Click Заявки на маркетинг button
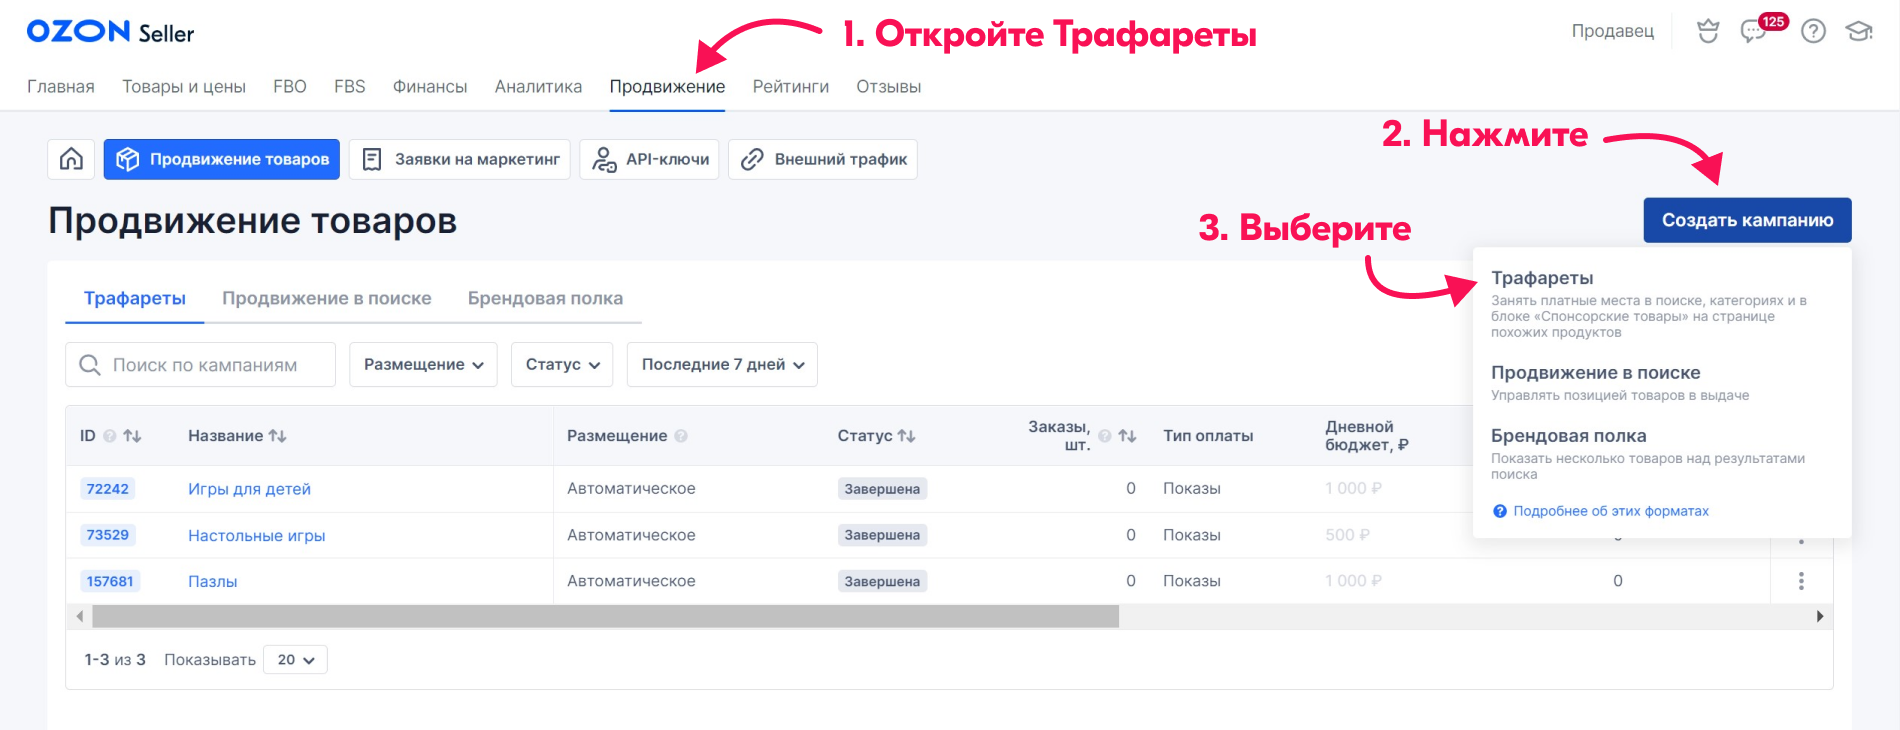 [460, 159]
